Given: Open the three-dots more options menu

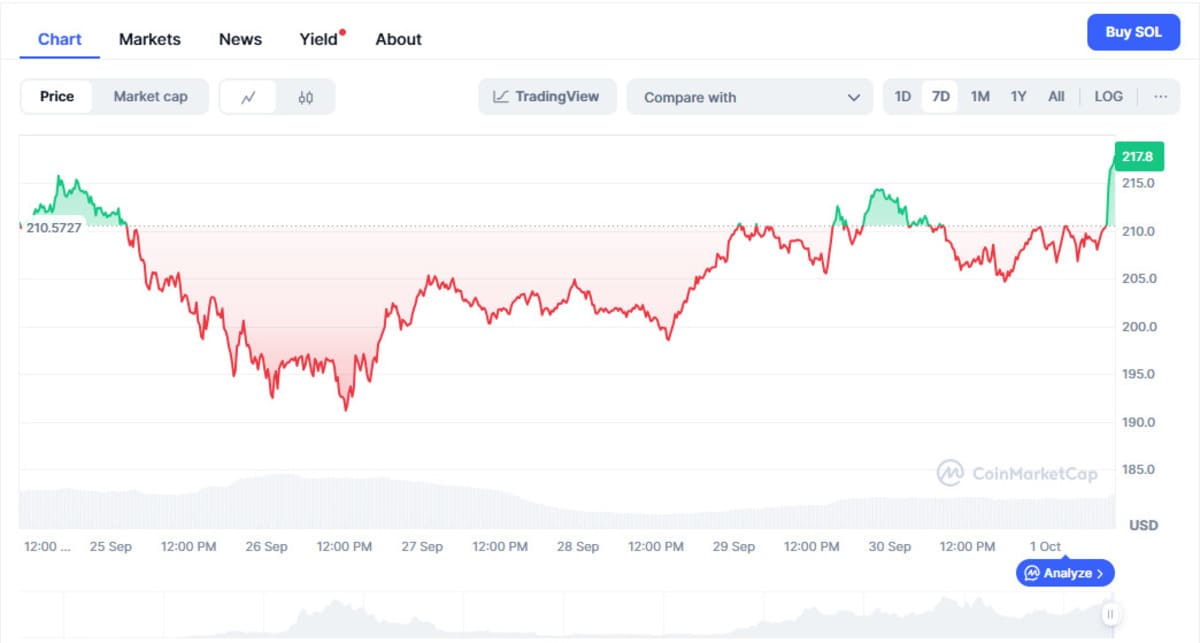Looking at the screenshot, I should coord(1160,97).
